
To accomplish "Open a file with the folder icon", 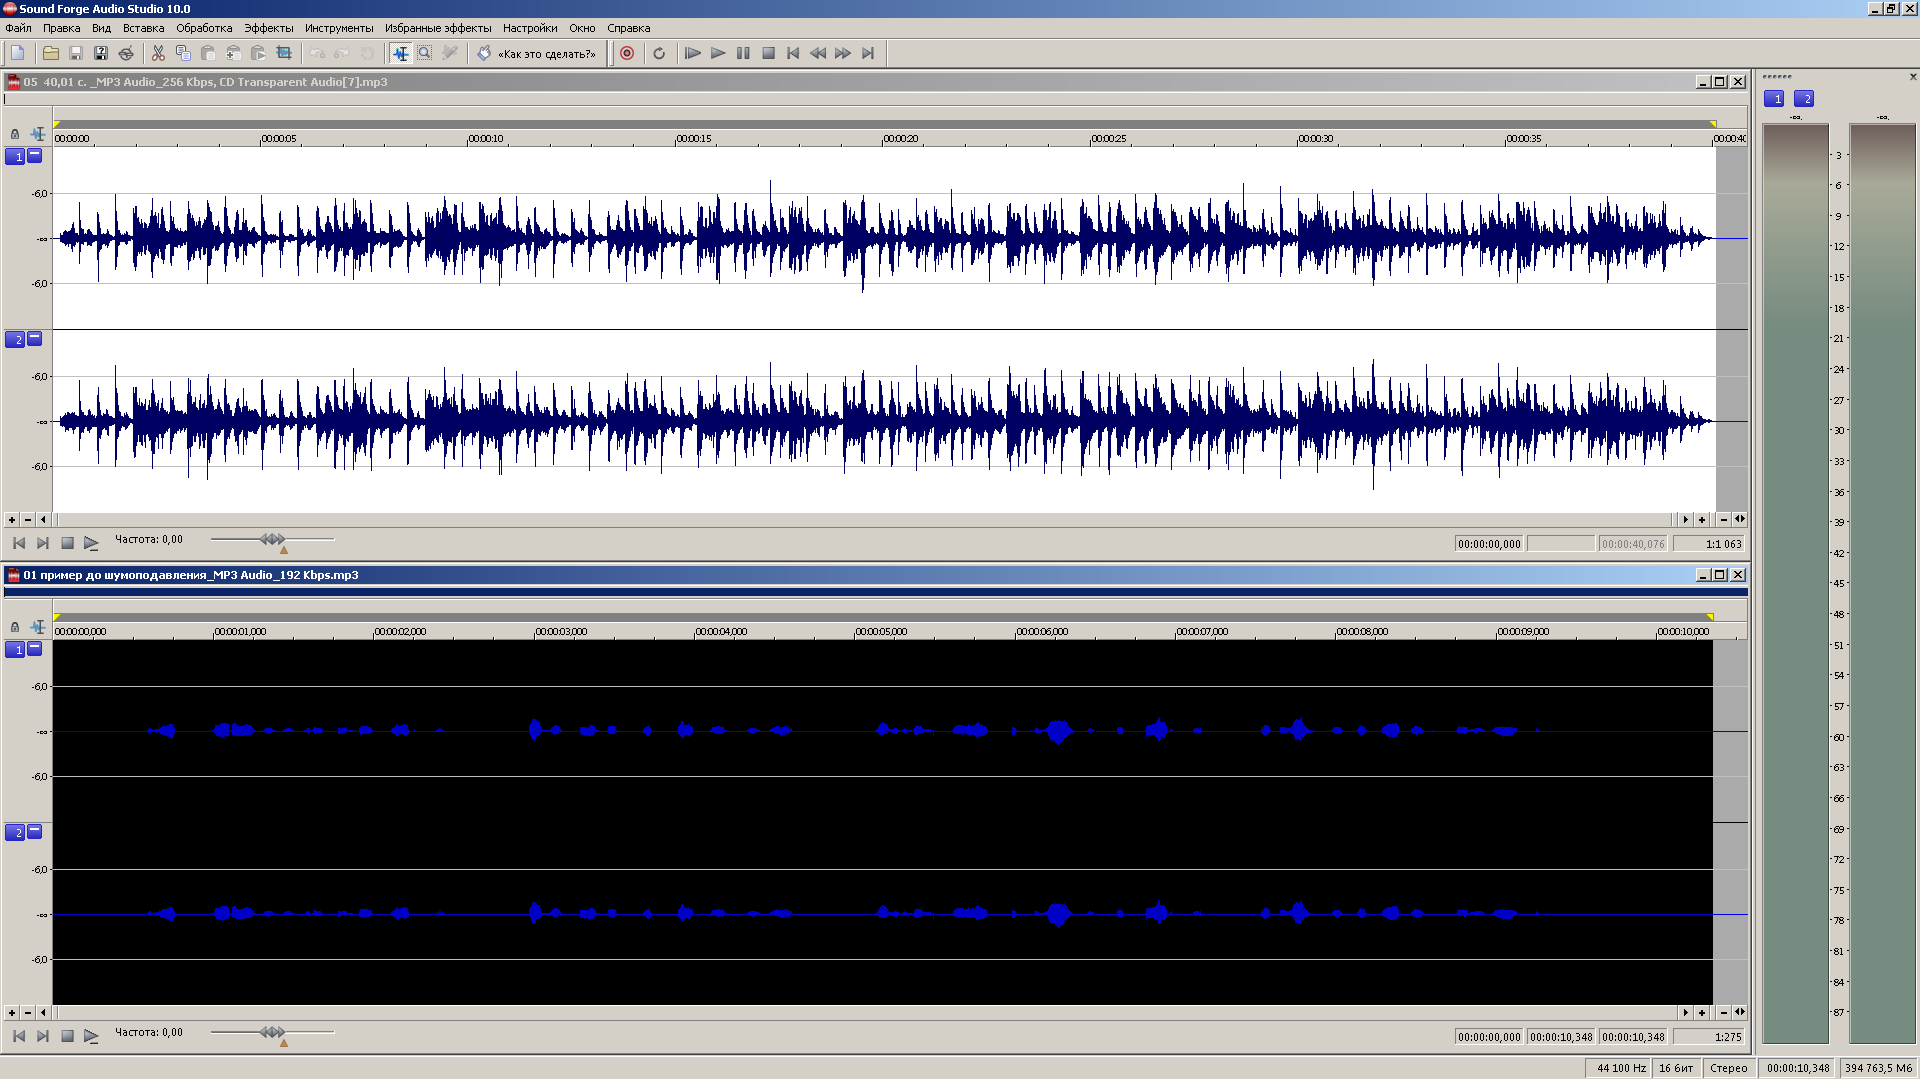I will [51, 53].
